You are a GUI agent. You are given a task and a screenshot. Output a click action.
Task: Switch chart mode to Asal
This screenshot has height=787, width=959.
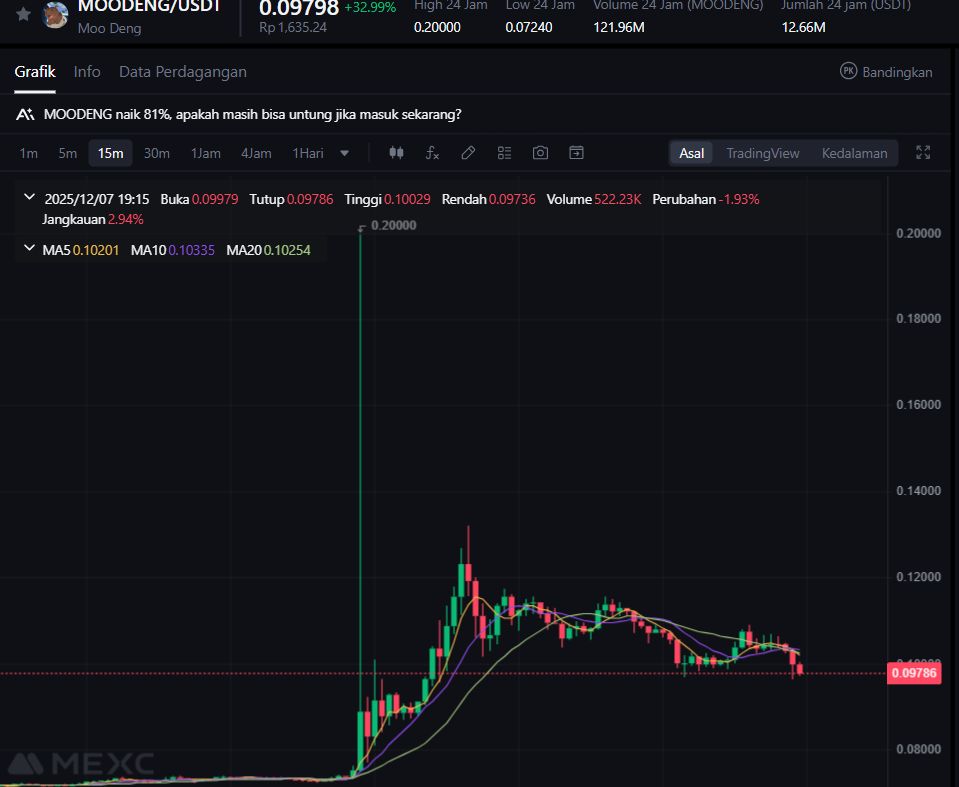(x=691, y=153)
